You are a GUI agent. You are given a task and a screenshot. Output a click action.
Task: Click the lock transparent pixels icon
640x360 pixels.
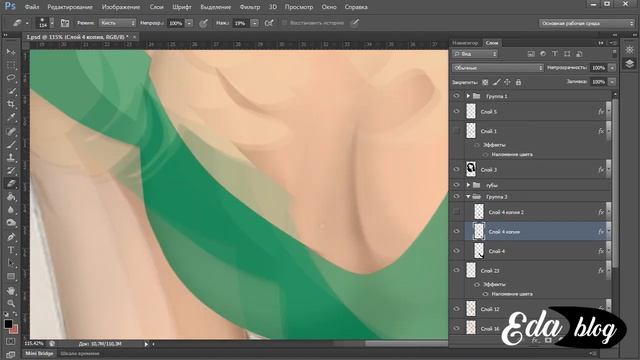click(485, 82)
